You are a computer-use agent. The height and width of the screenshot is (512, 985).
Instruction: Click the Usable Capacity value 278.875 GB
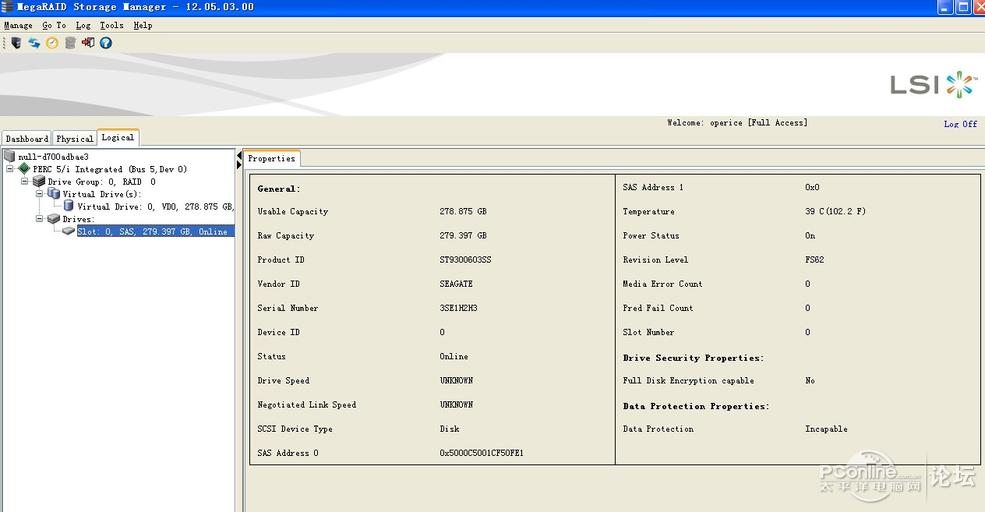tap(463, 211)
